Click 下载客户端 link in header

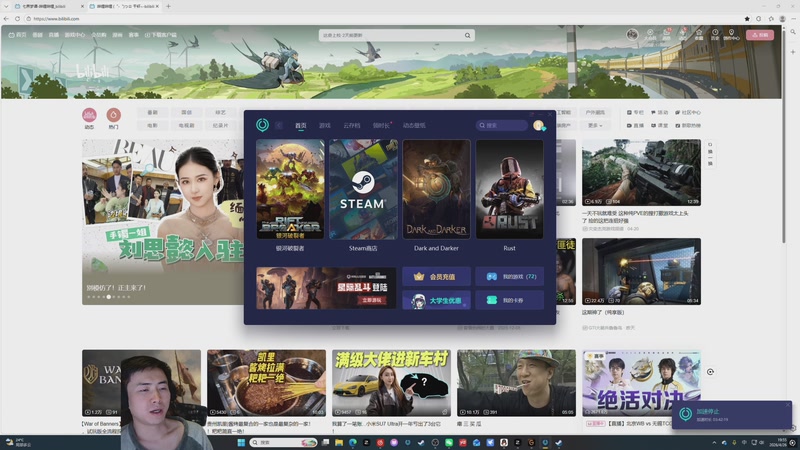point(161,35)
